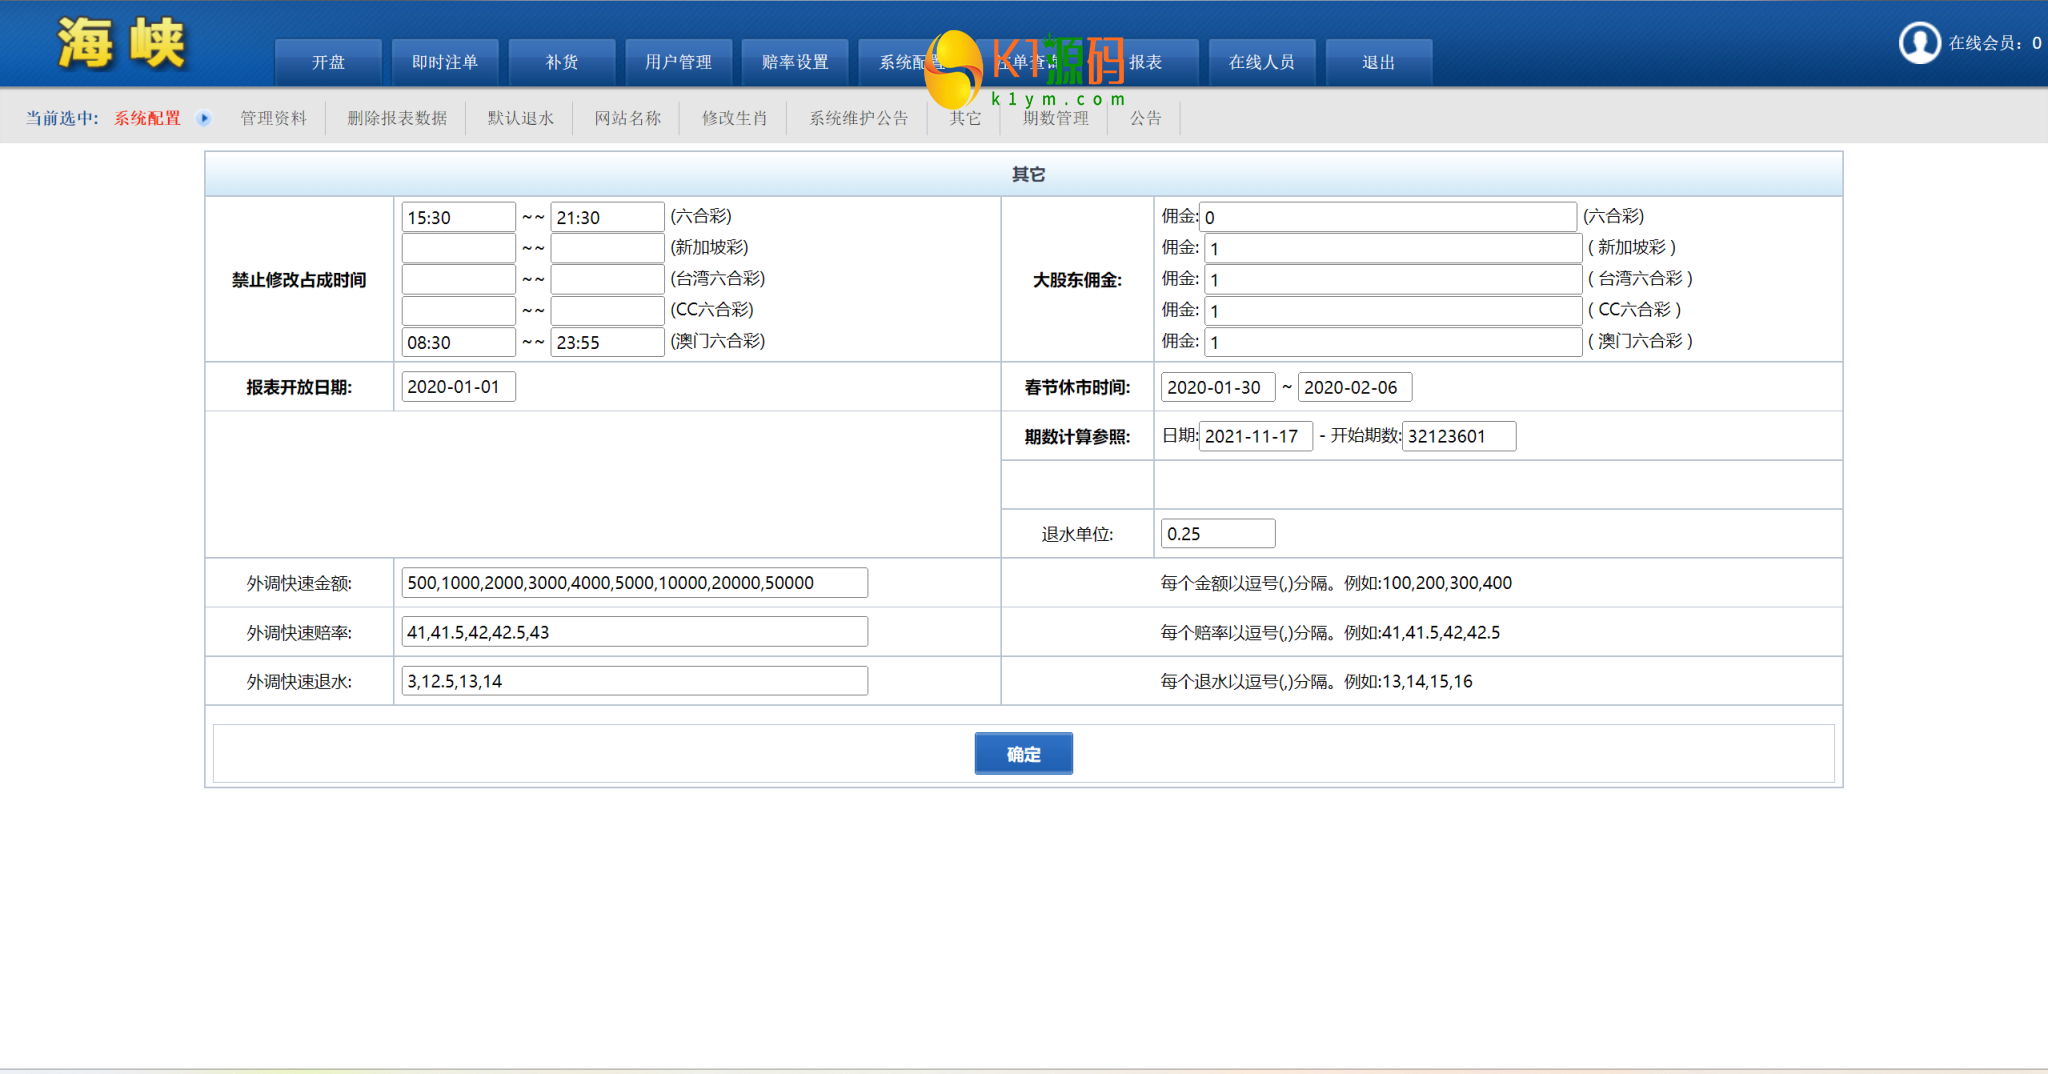The width and height of the screenshot is (2048, 1074).
Task: Click 退出 to log out
Action: [1378, 62]
